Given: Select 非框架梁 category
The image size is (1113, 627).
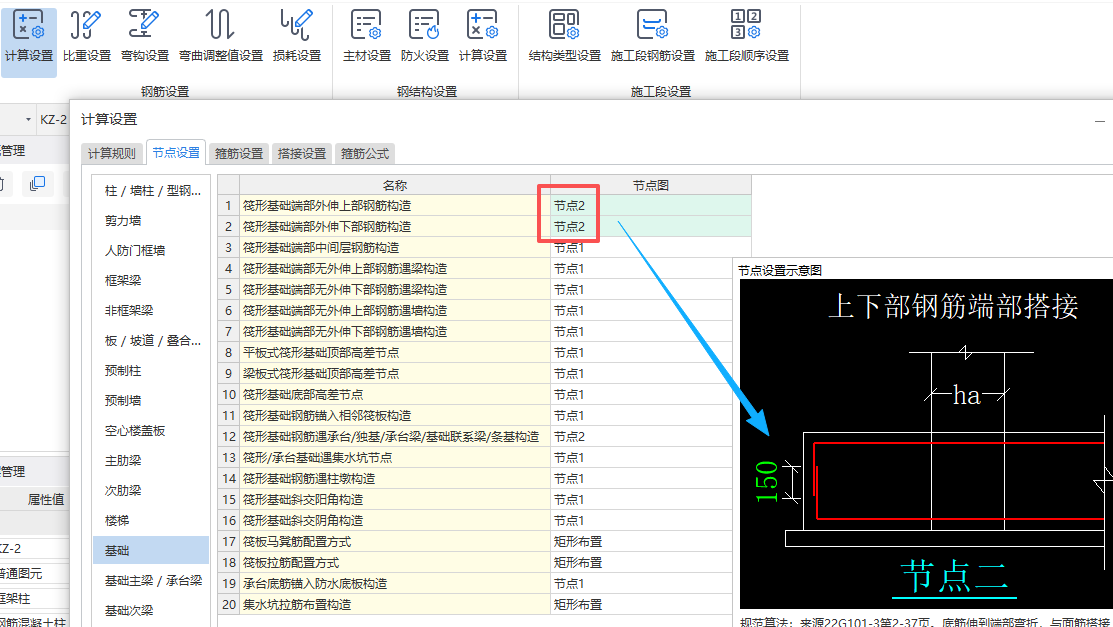Looking at the screenshot, I should click(152, 310).
